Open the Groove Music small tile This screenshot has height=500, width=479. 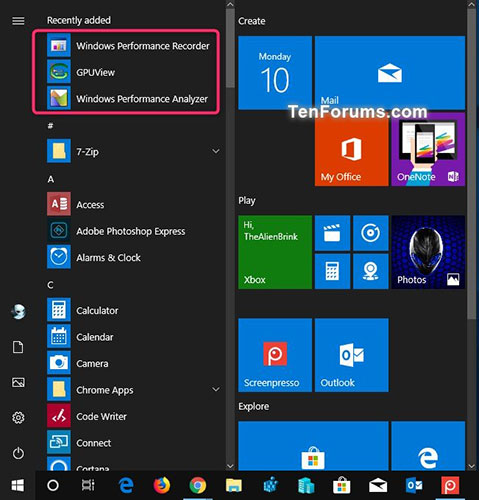[x=371, y=233]
